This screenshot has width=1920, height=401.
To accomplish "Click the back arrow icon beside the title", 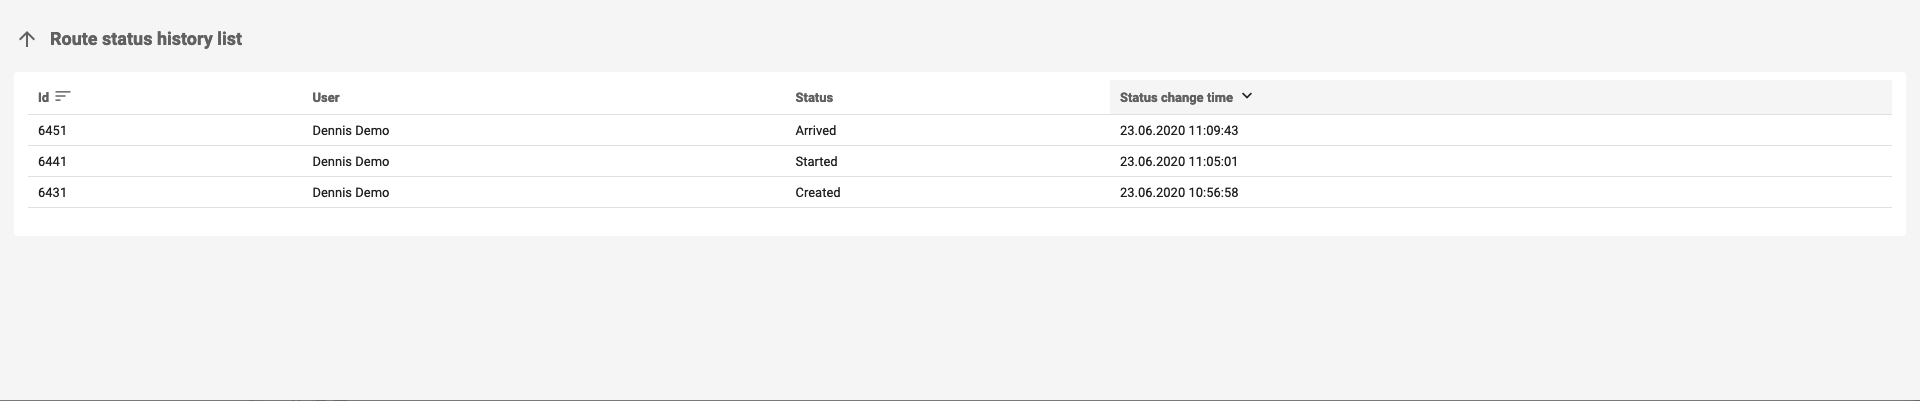I will pos(27,39).
